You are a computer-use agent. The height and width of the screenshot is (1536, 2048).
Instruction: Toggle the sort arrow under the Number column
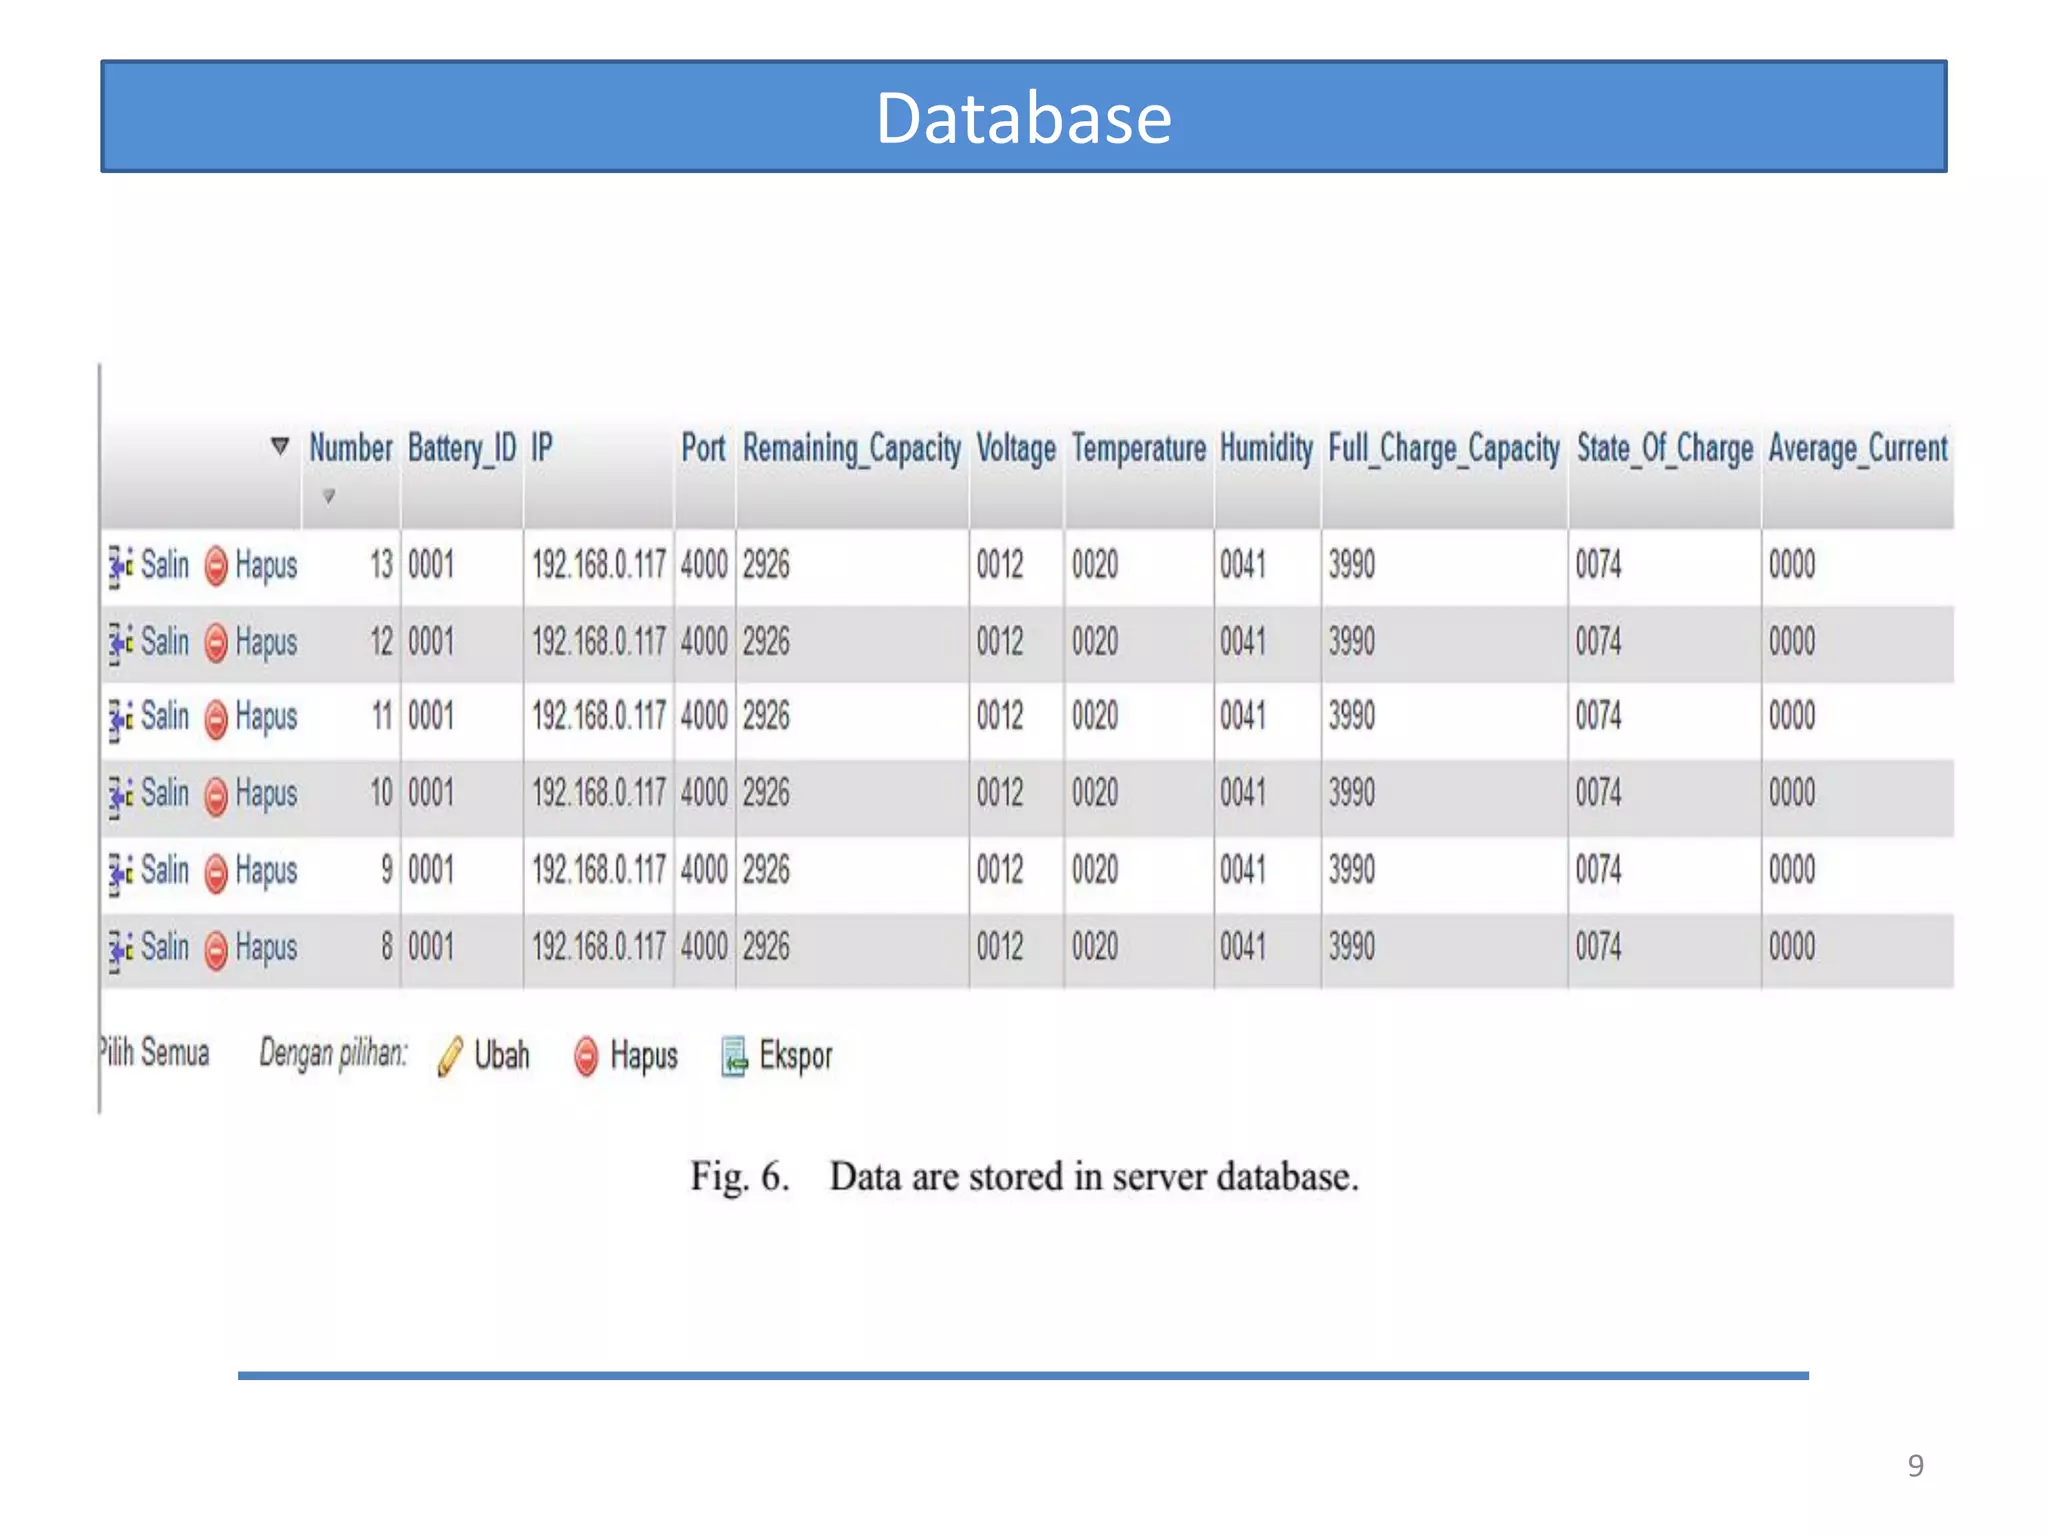328,496
